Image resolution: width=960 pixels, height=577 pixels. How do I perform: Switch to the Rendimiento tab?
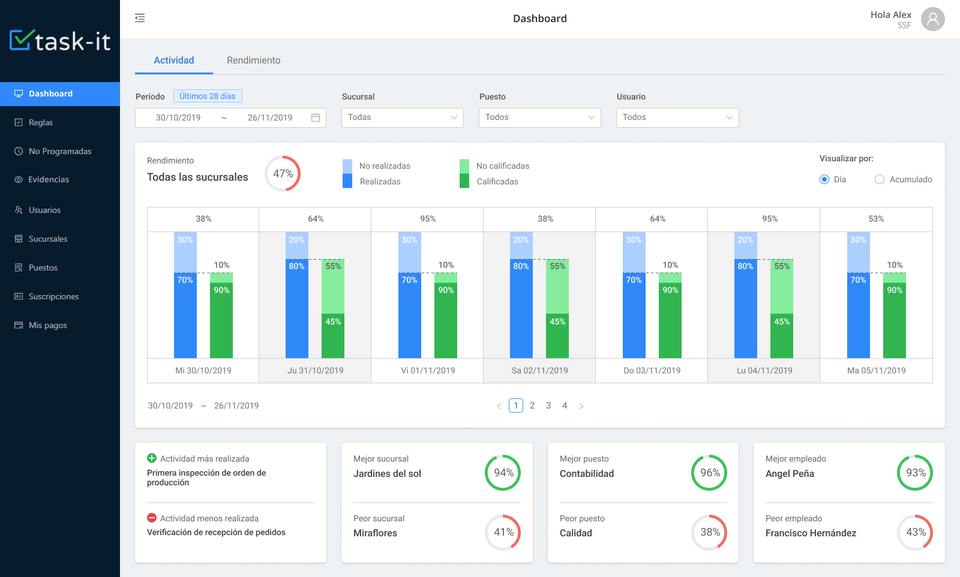(x=253, y=60)
